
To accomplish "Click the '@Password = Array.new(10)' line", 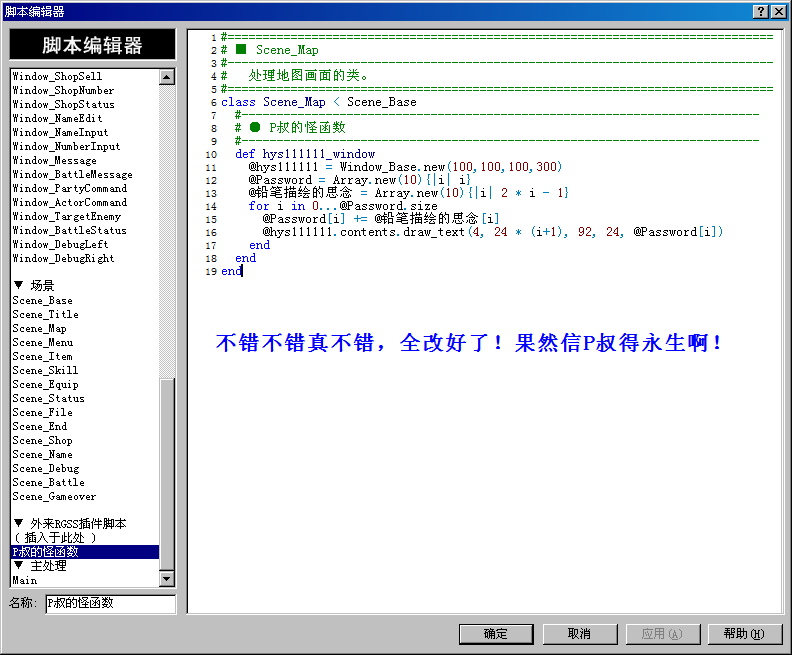I will tap(360, 180).
